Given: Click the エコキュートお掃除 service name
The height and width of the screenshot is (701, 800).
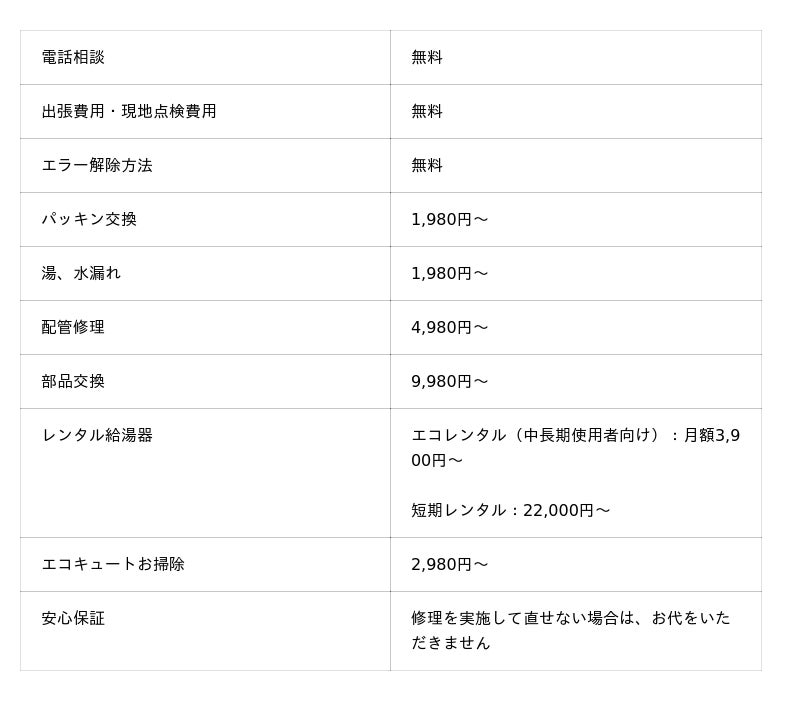Looking at the screenshot, I should [x=113, y=564].
